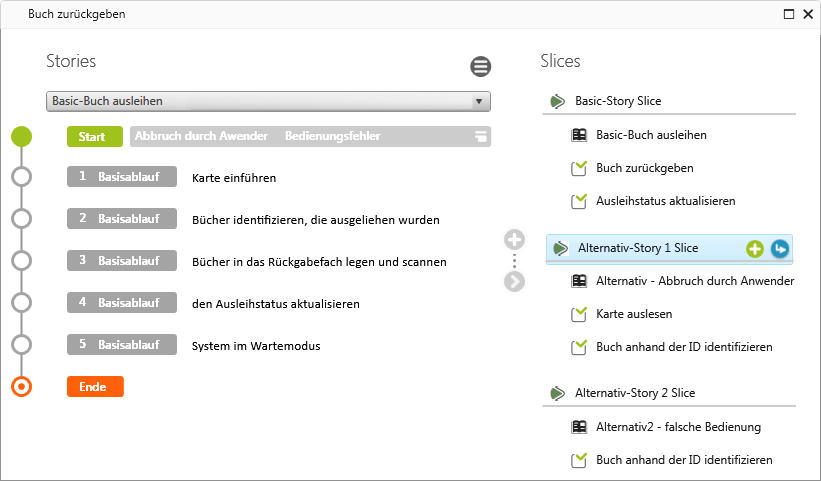The image size is (821, 481).
Task: Toggle checkmark beside Buch zurückgeben slice item
Action: pos(579,168)
